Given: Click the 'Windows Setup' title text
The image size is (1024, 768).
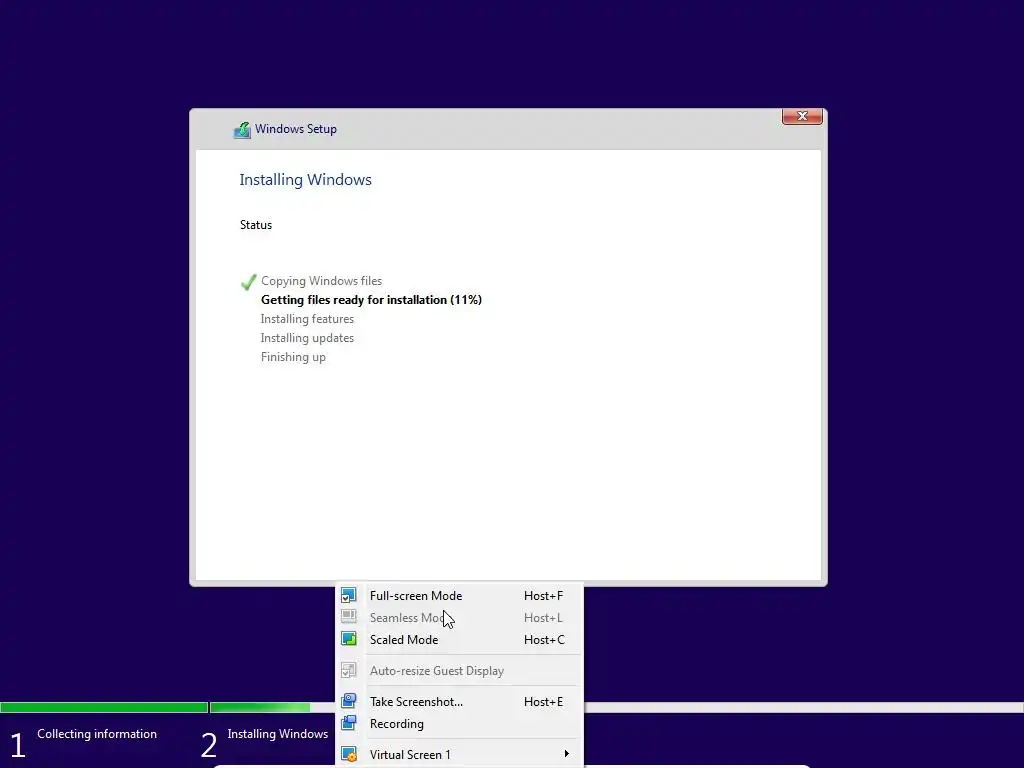Looking at the screenshot, I should pos(296,129).
